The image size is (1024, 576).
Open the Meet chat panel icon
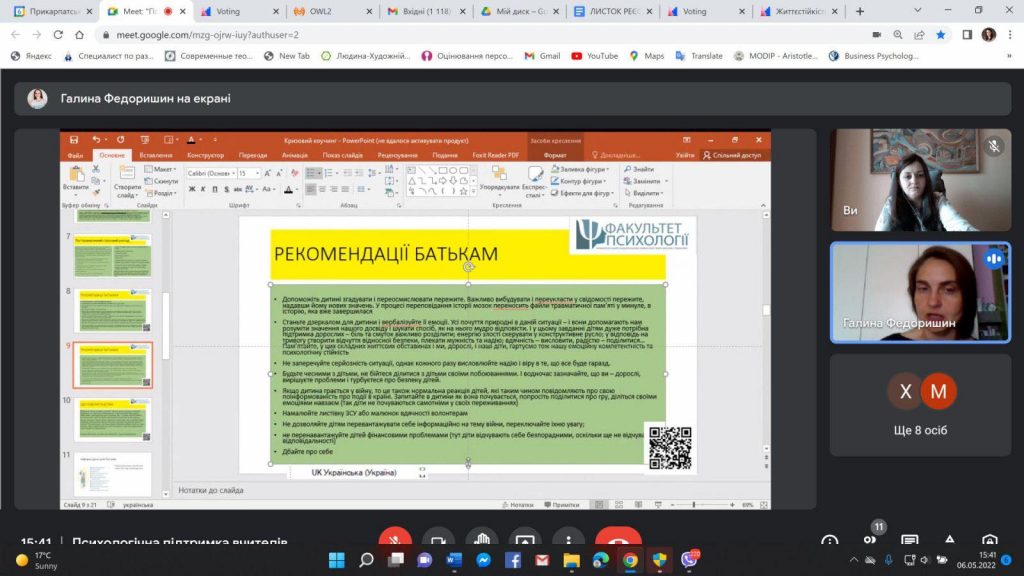(909, 542)
